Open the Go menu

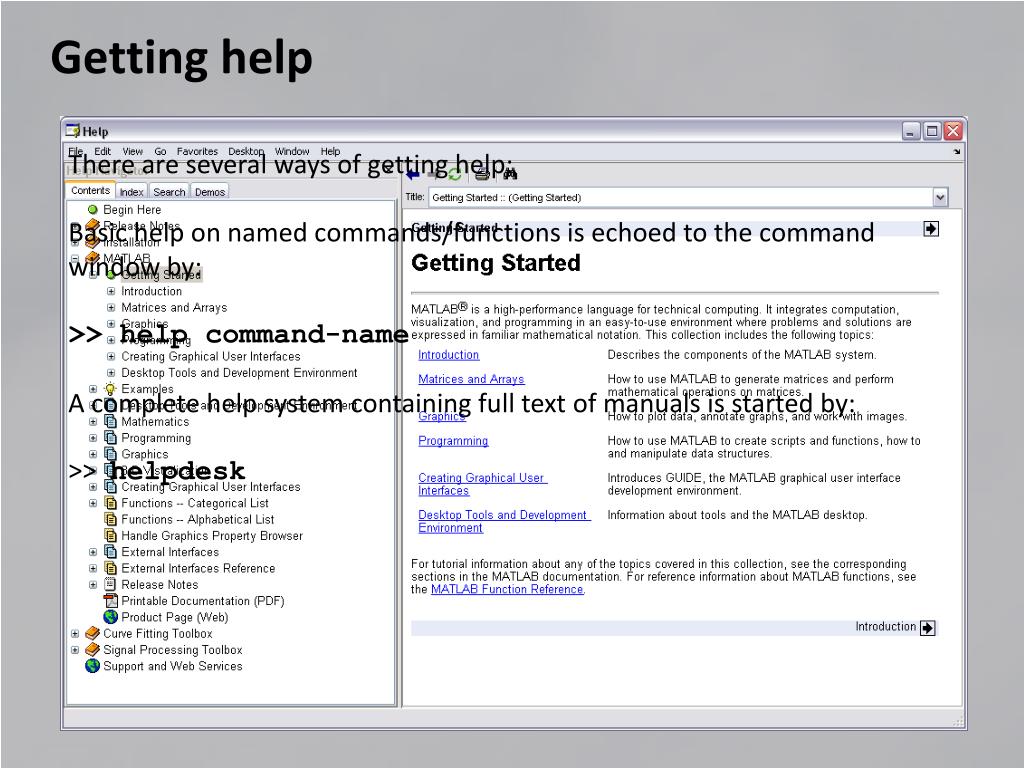pyautogui.click(x=161, y=152)
